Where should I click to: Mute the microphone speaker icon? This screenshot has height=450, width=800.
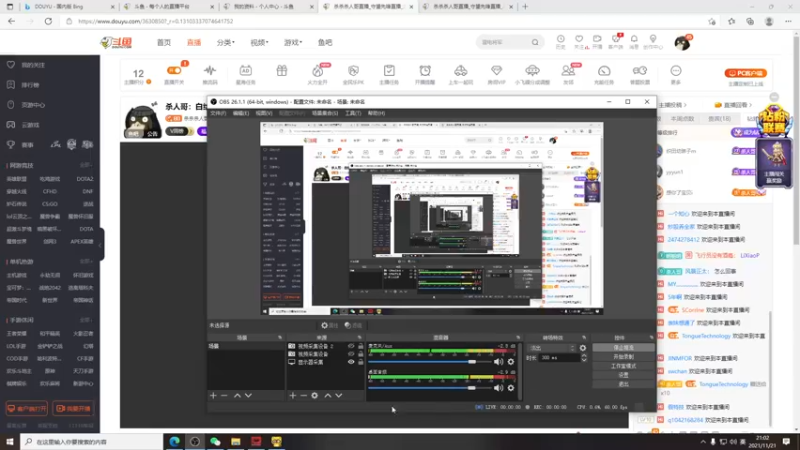[x=498, y=362]
